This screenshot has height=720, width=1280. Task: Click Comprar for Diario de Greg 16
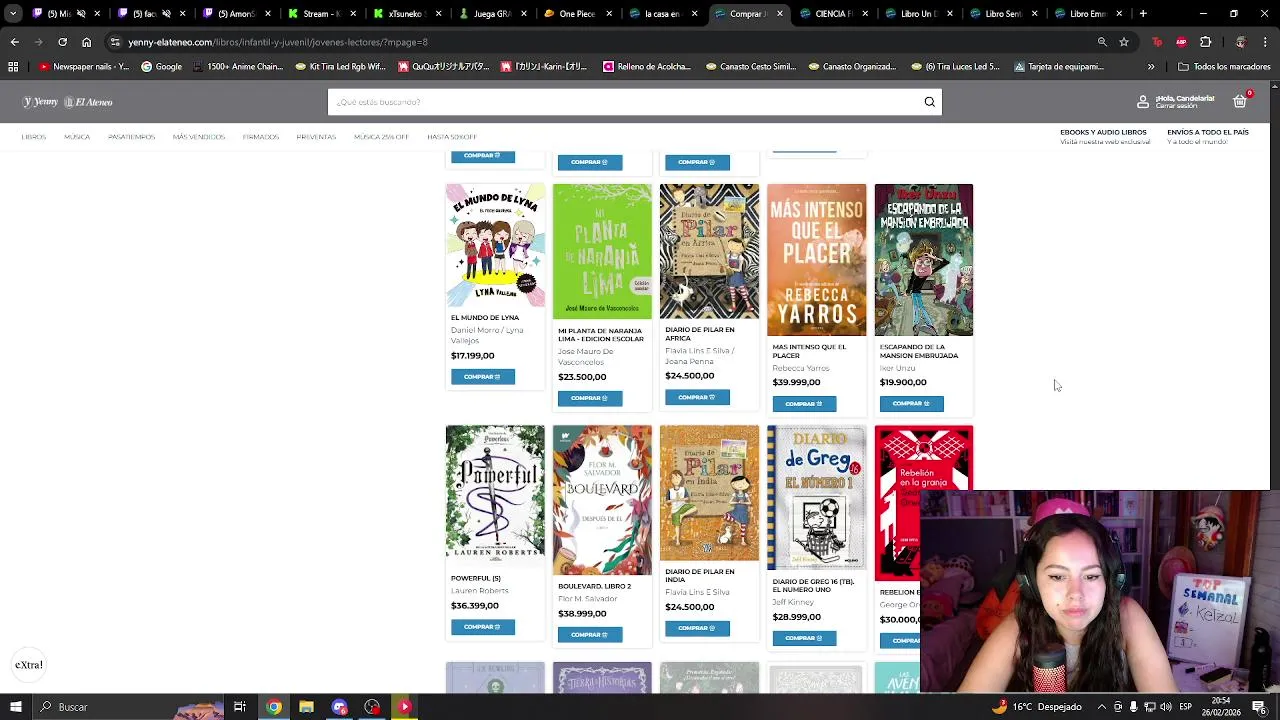click(x=804, y=638)
